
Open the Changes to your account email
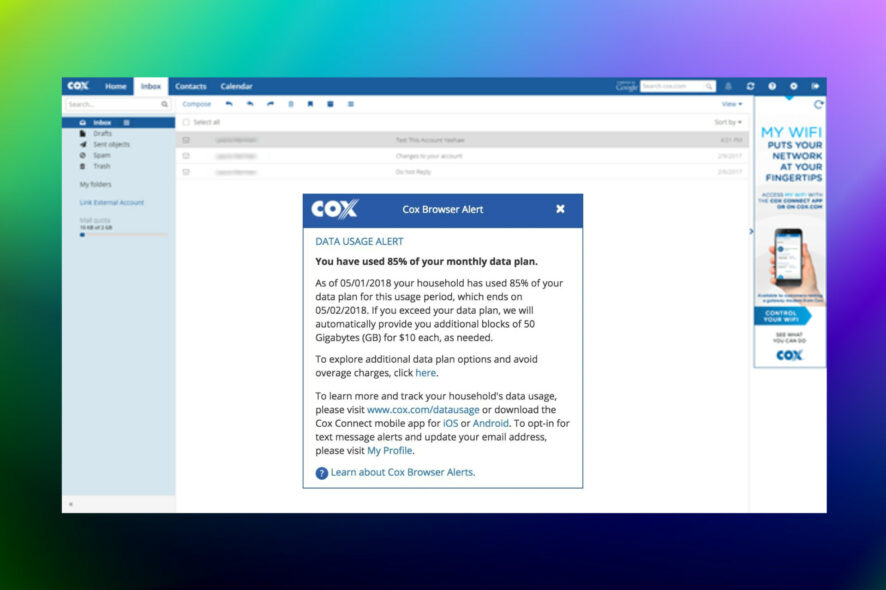click(x=462, y=156)
